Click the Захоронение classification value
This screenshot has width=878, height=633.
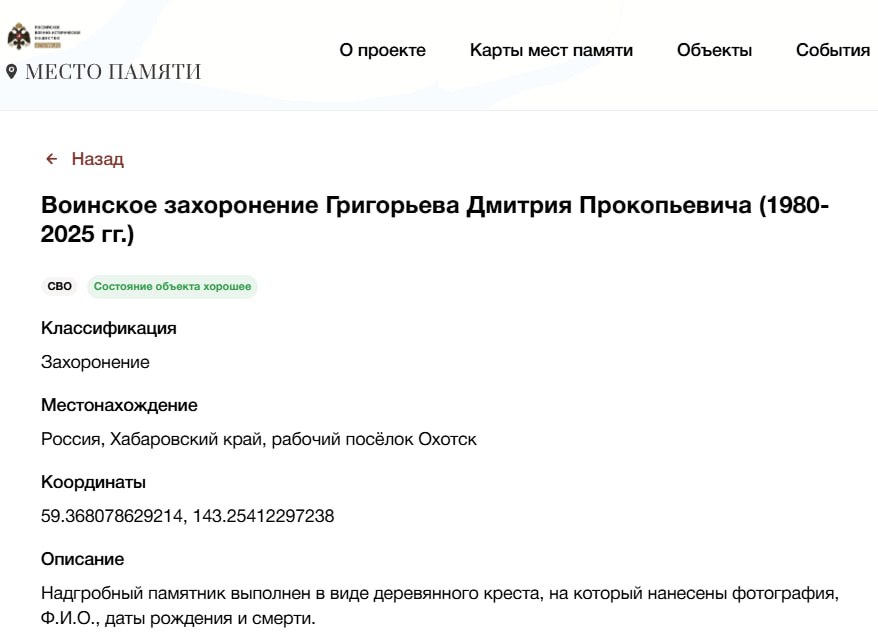pyautogui.click(x=95, y=362)
